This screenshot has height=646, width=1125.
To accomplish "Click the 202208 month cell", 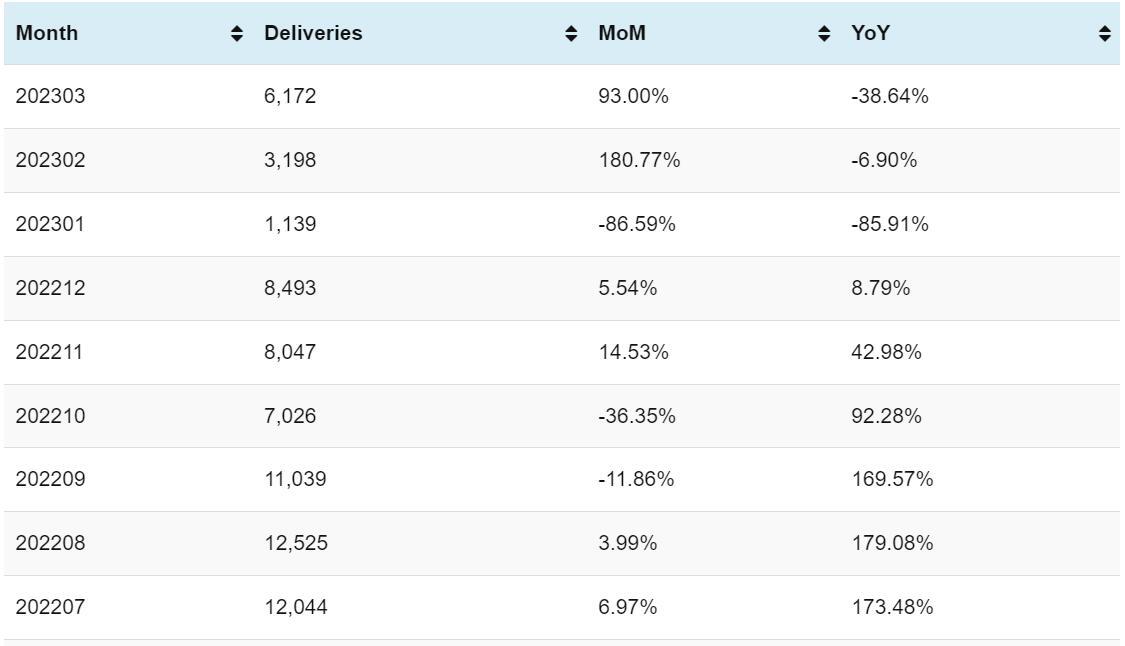I will (x=50, y=543).
